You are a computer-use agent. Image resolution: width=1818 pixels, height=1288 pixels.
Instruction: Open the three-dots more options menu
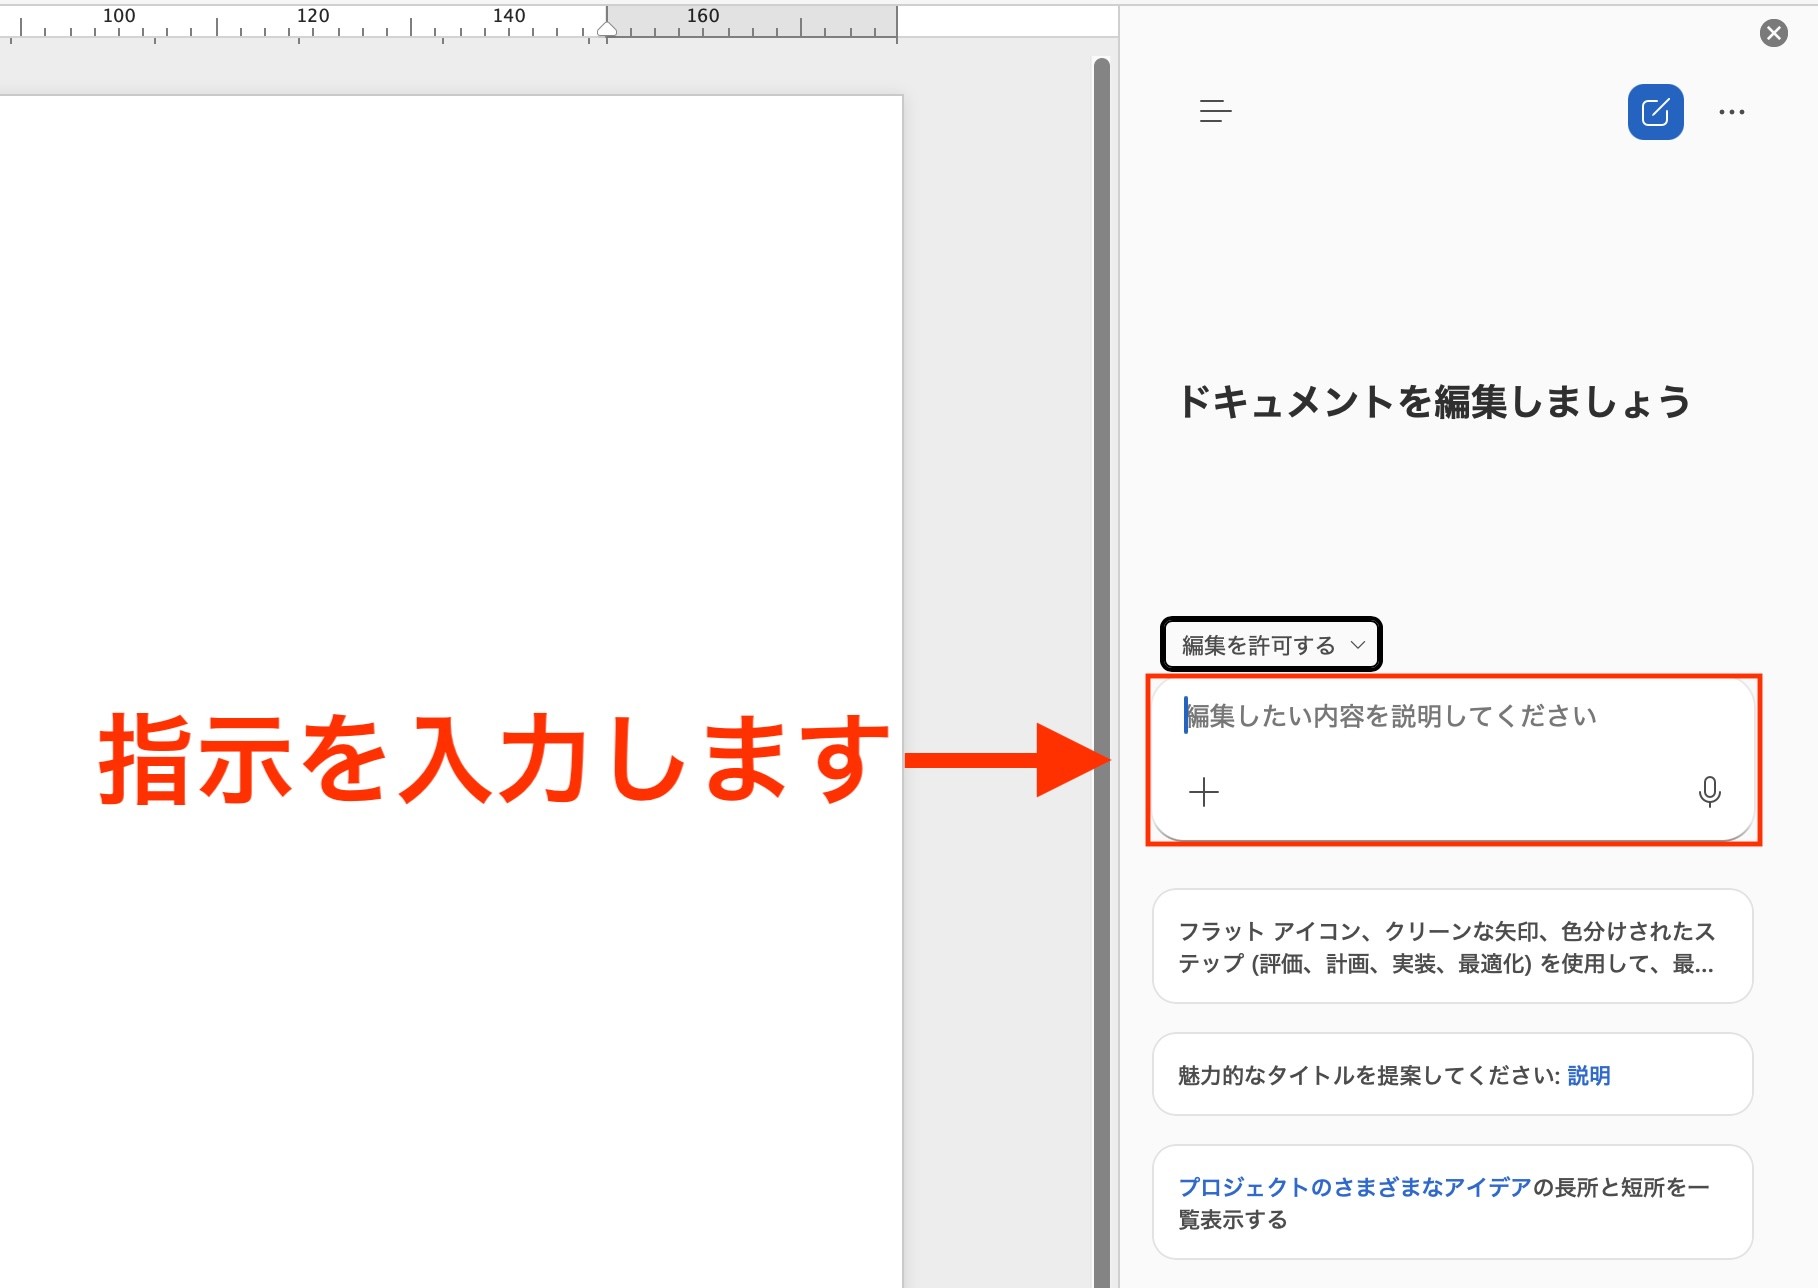click(x=1731, y=112)
